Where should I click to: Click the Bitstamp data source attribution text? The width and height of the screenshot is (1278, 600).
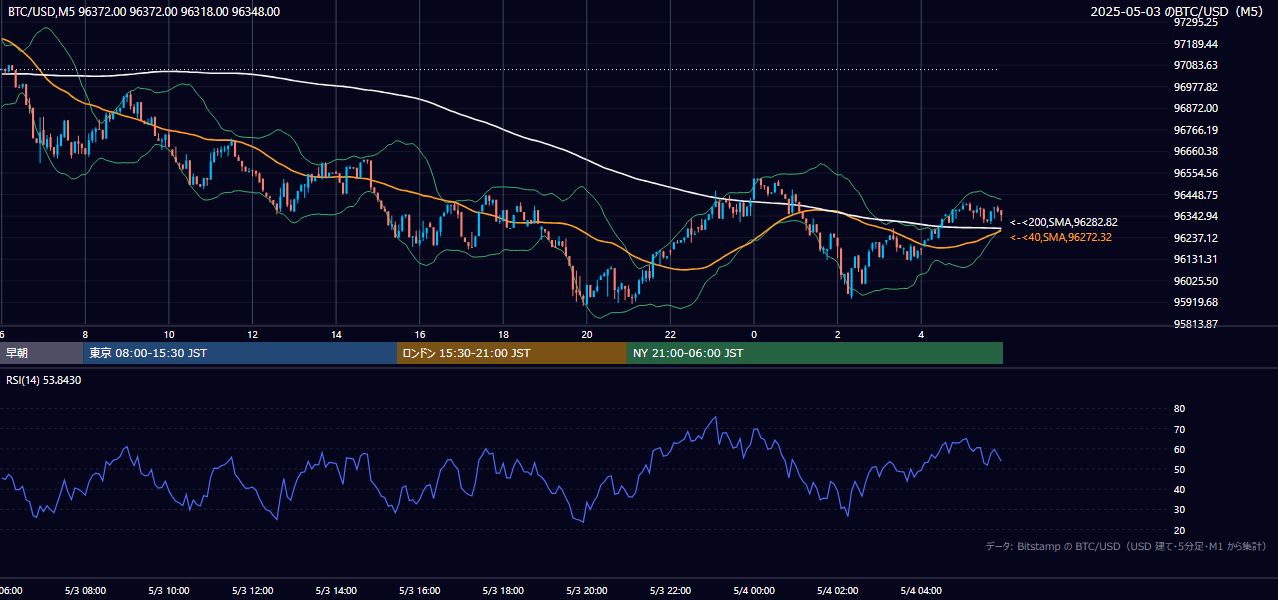click(1126, 546)
